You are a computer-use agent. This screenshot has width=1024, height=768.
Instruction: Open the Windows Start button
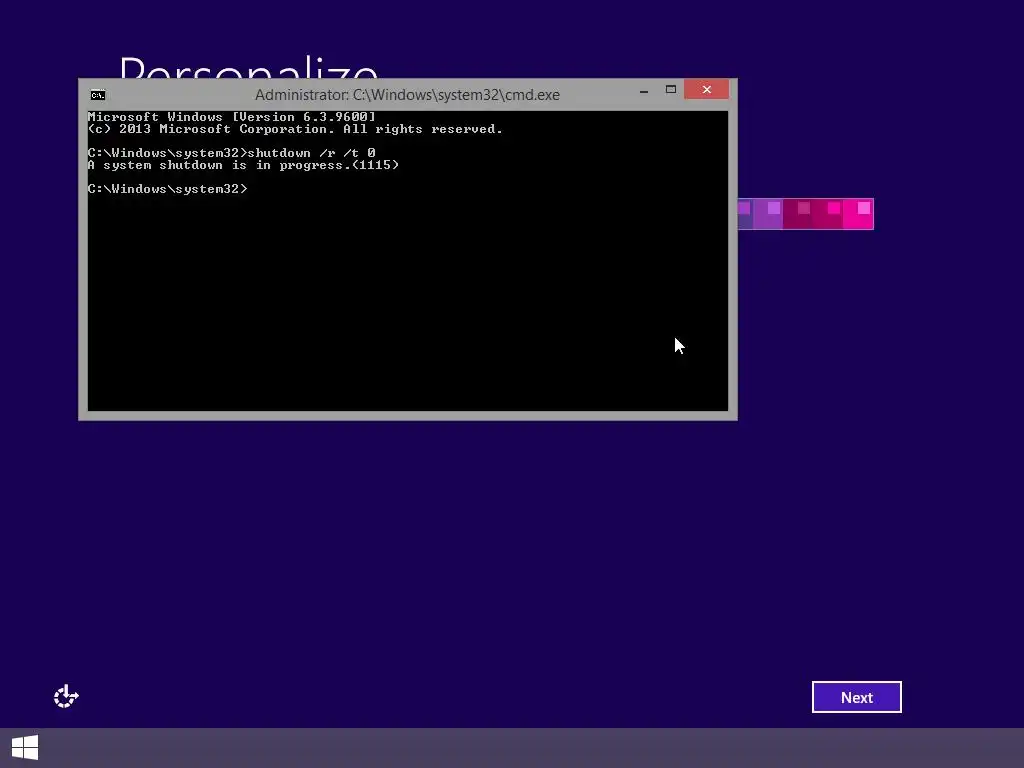pyautogui.click(x=25, y=748)
